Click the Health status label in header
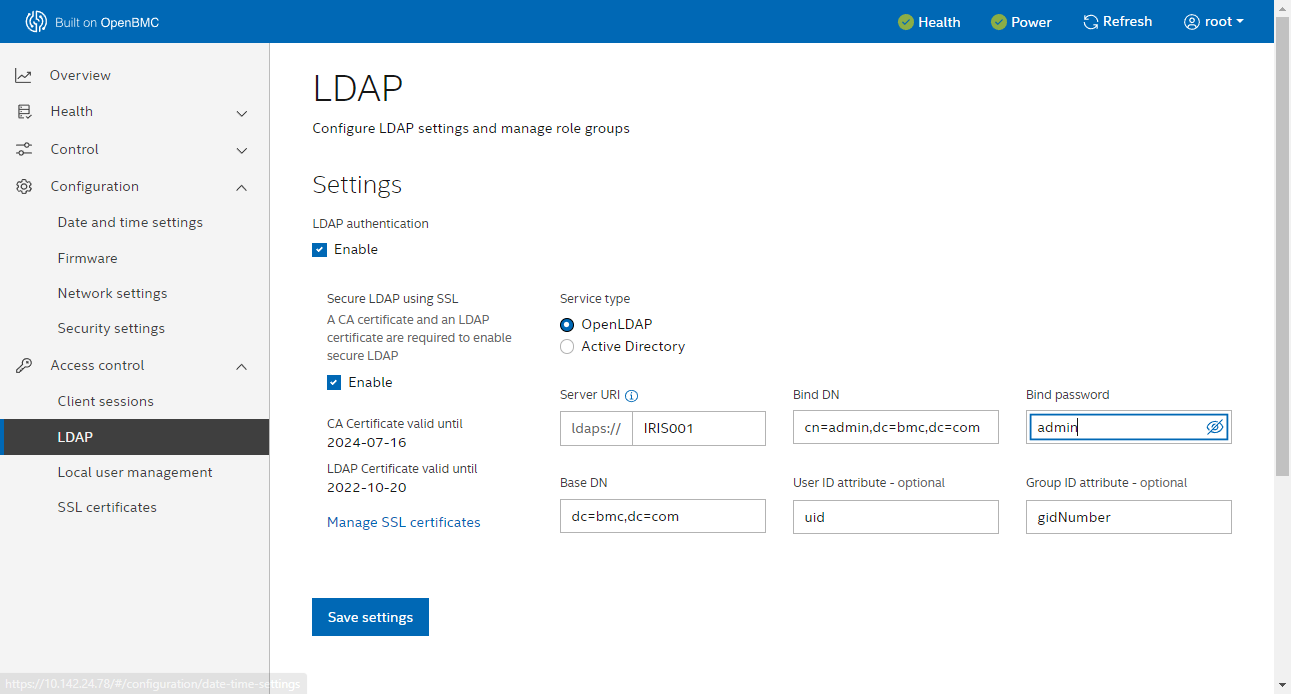1291x694 pixels. click(939, 22)
